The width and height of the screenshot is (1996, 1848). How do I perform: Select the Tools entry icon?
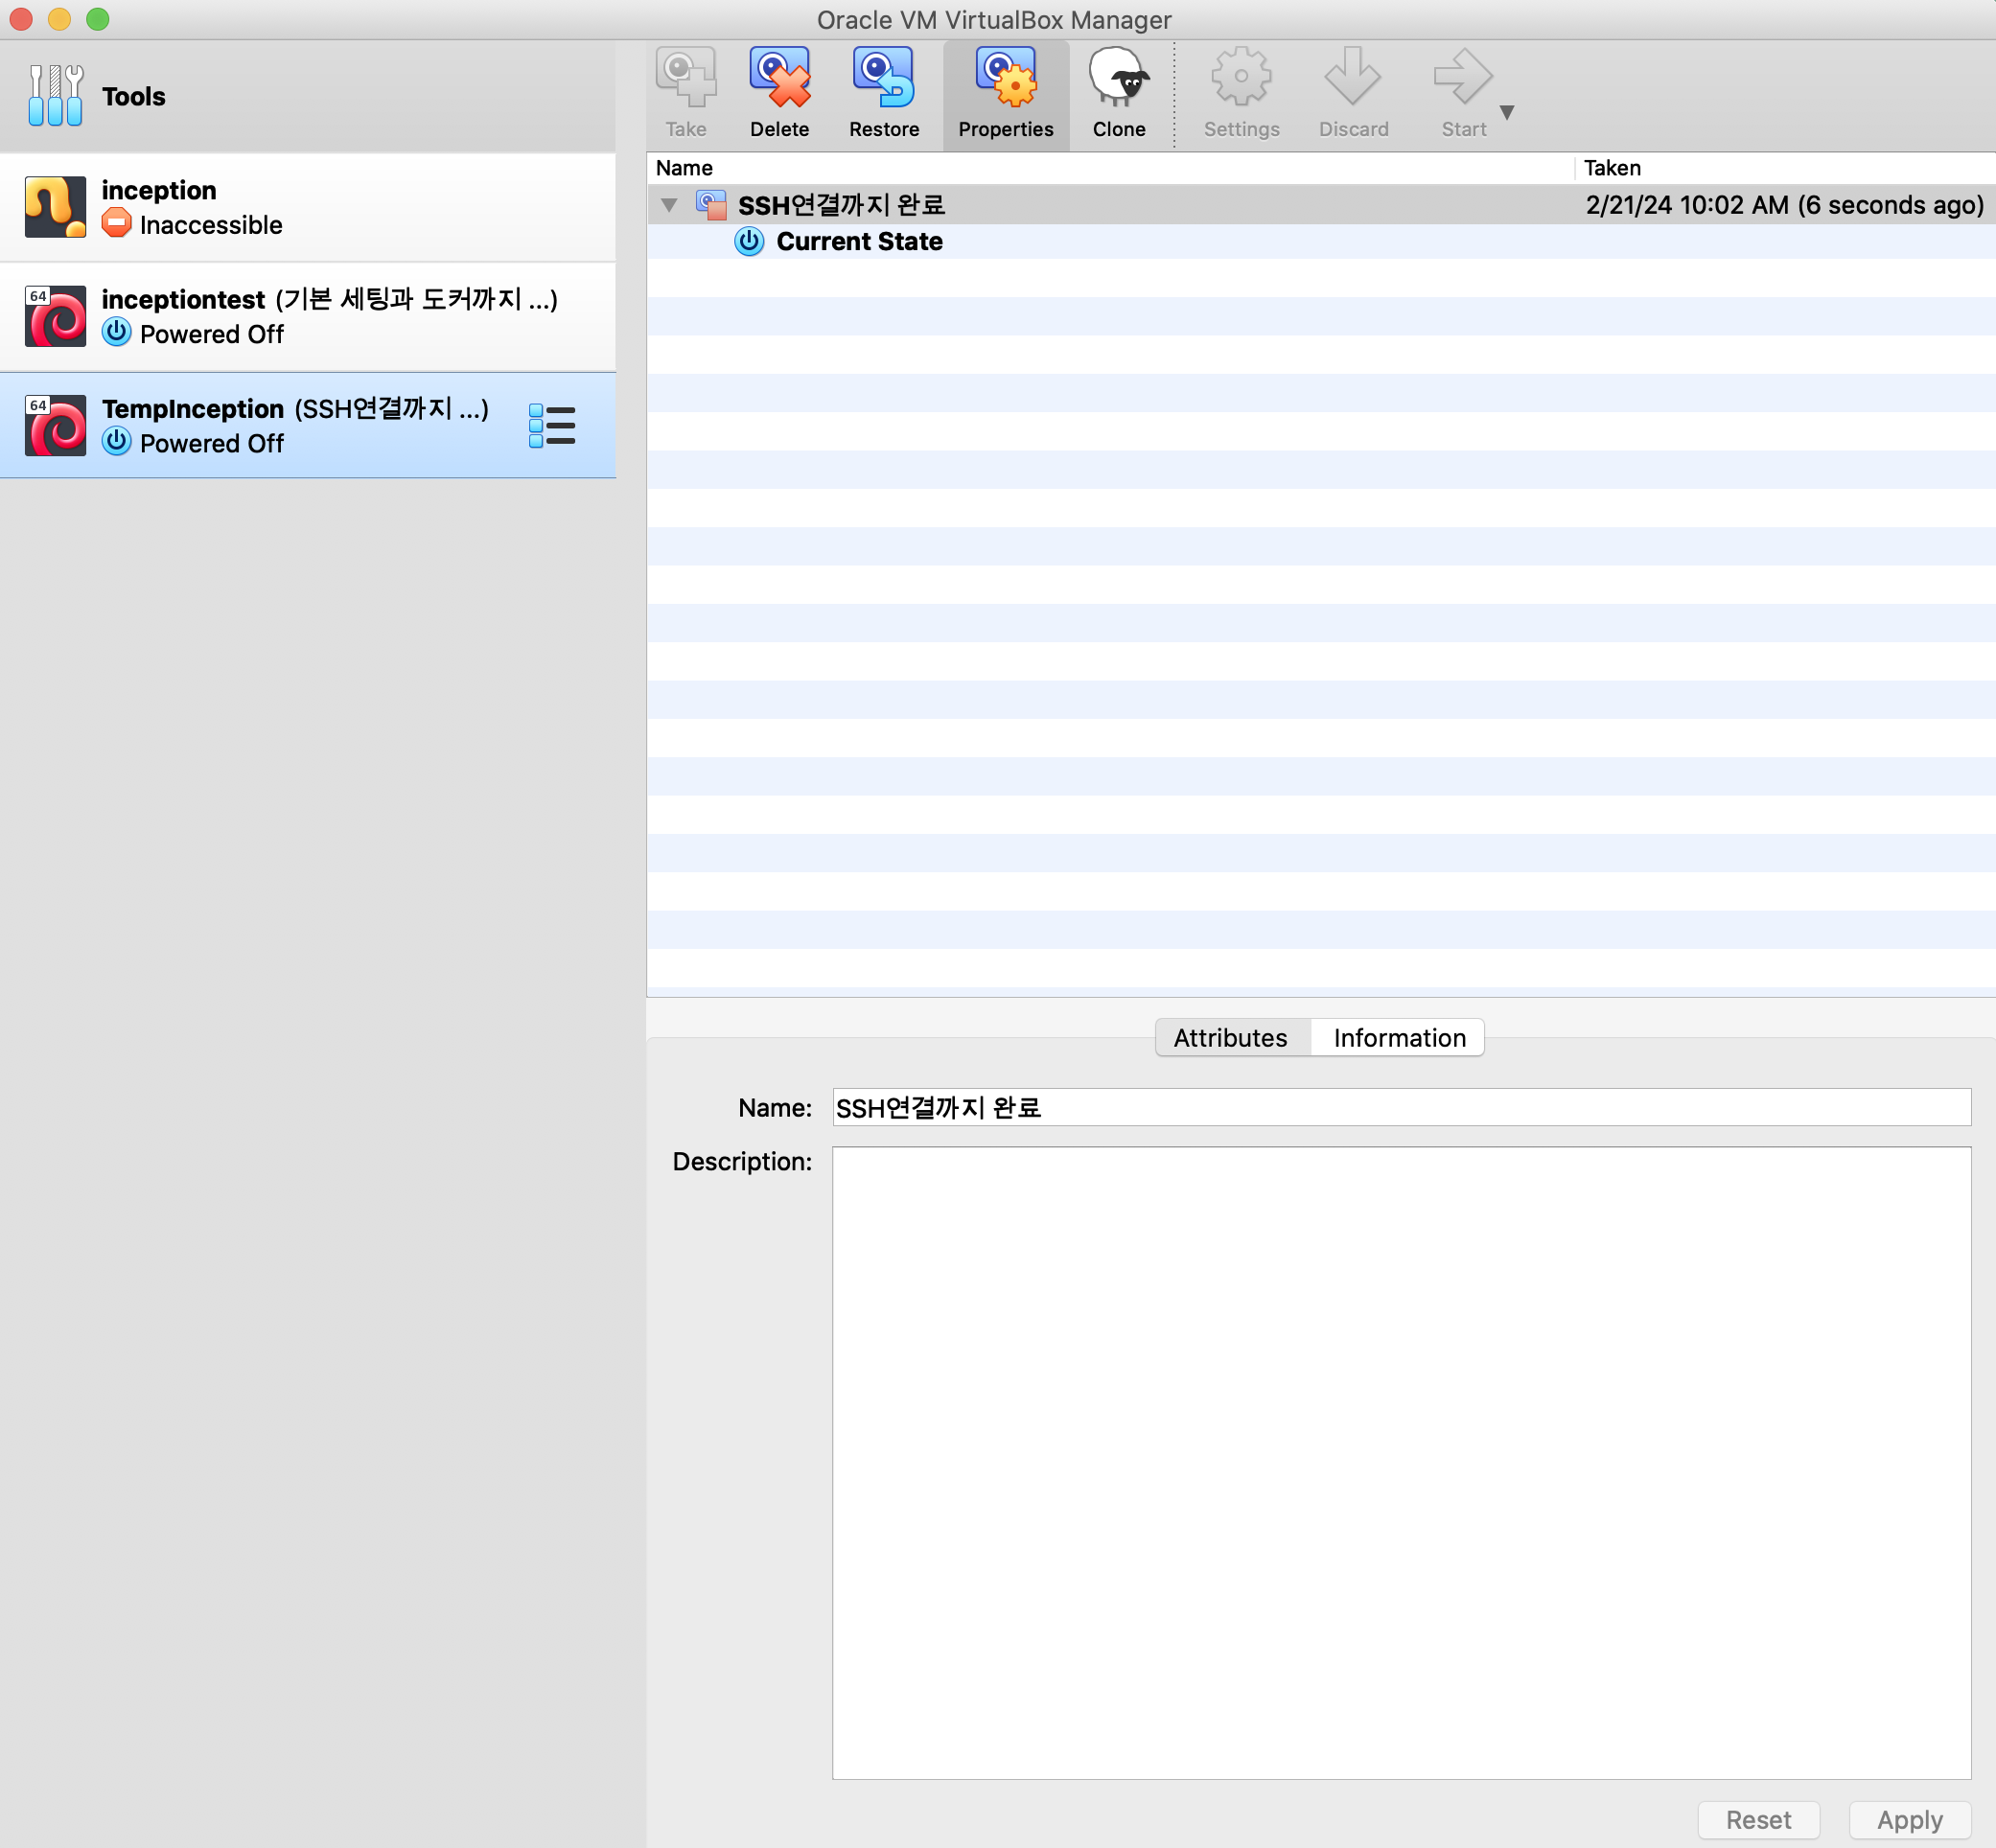pos(55,96)
